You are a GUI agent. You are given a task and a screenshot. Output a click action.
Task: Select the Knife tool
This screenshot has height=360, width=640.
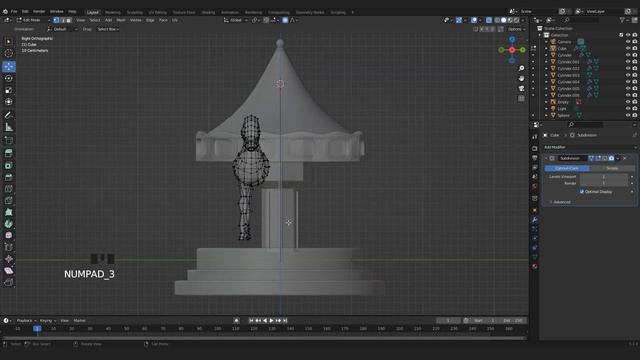(x=9, y=200)
